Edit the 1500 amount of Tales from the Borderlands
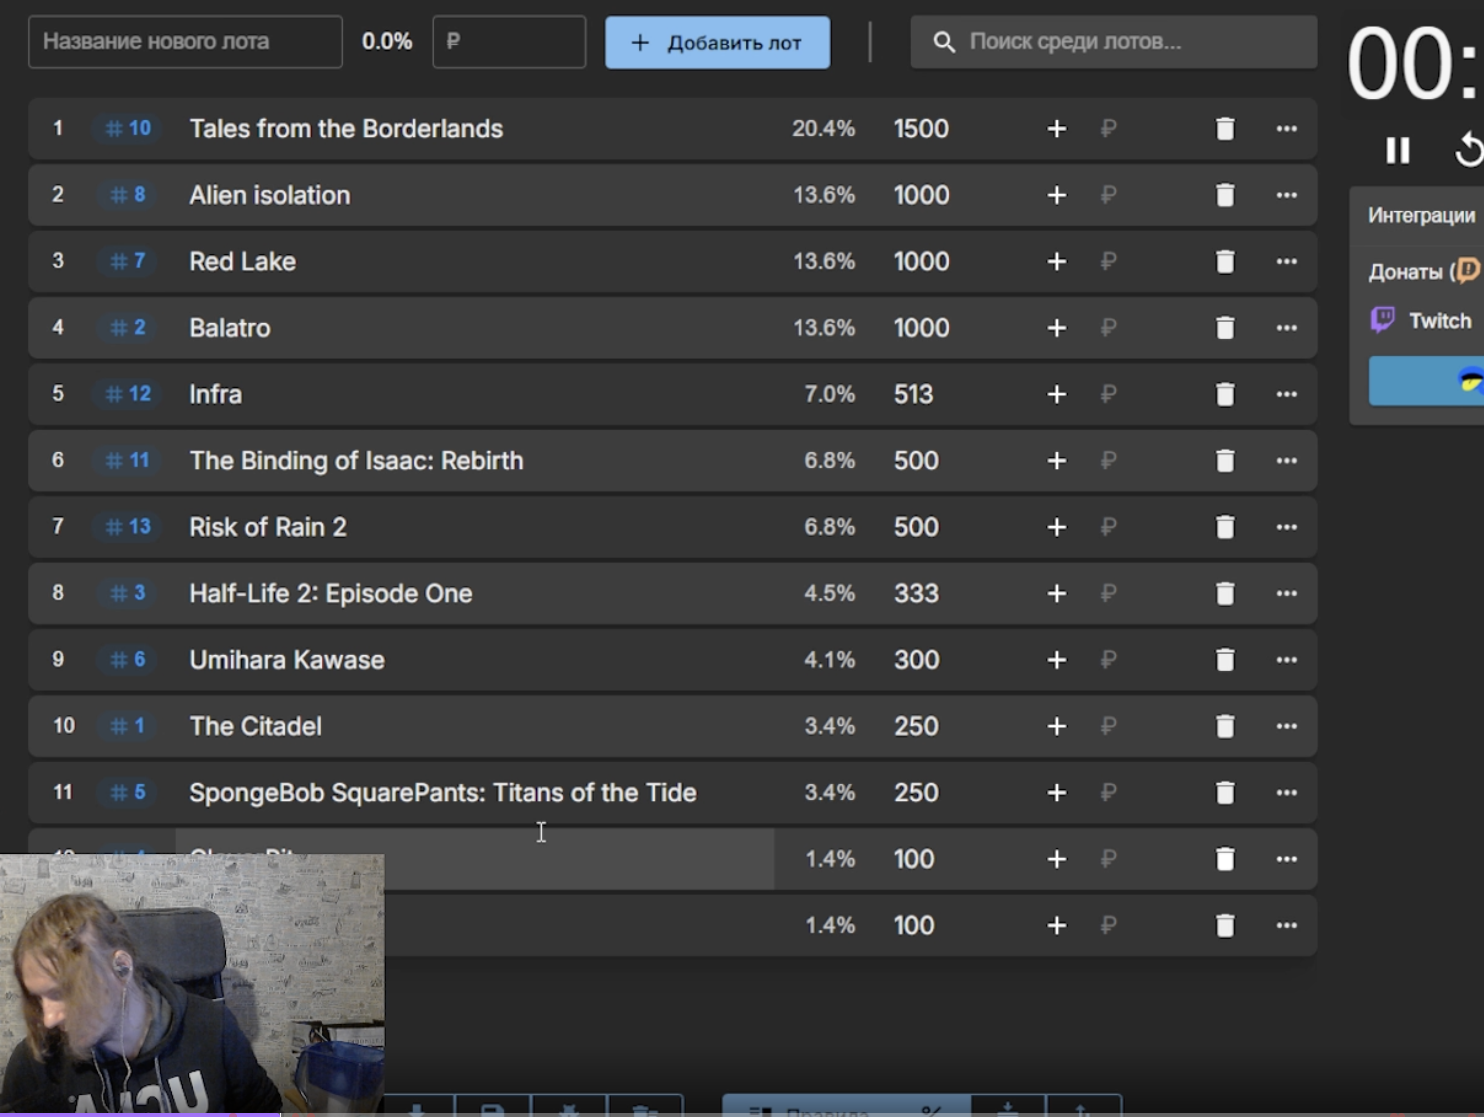The width and height of the screenshot is (1484, 1117). point(921,129)
